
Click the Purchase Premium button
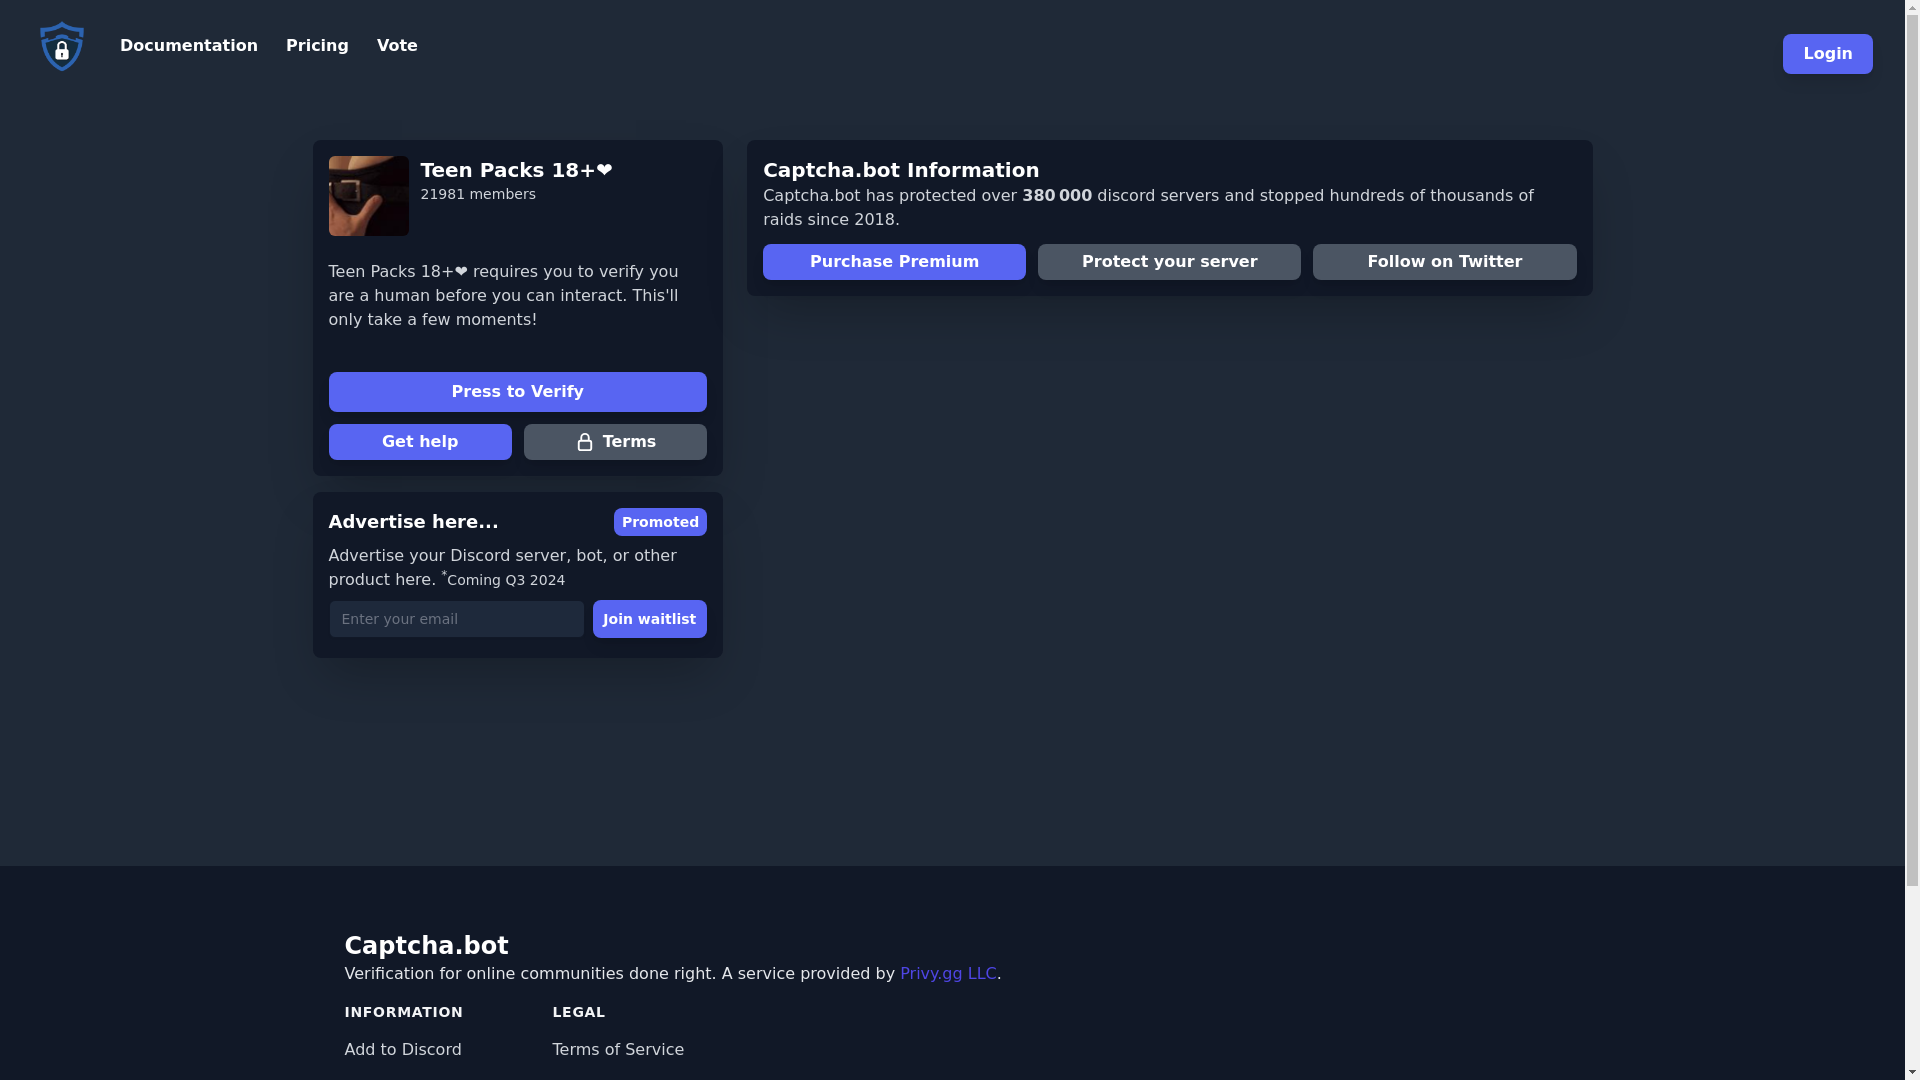point(894,262)
